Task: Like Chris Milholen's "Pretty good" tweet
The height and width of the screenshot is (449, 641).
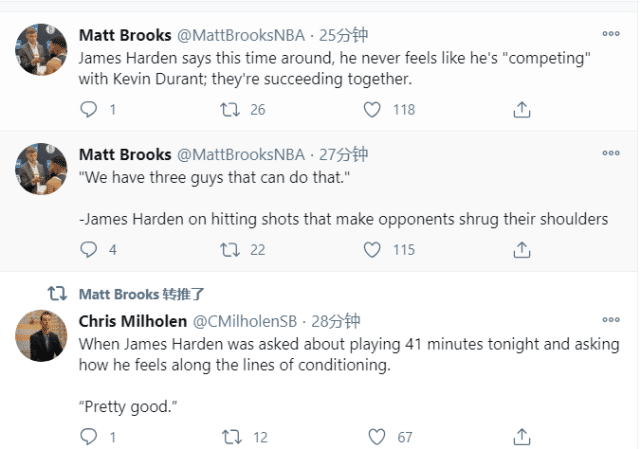Action: coord(376,436)
